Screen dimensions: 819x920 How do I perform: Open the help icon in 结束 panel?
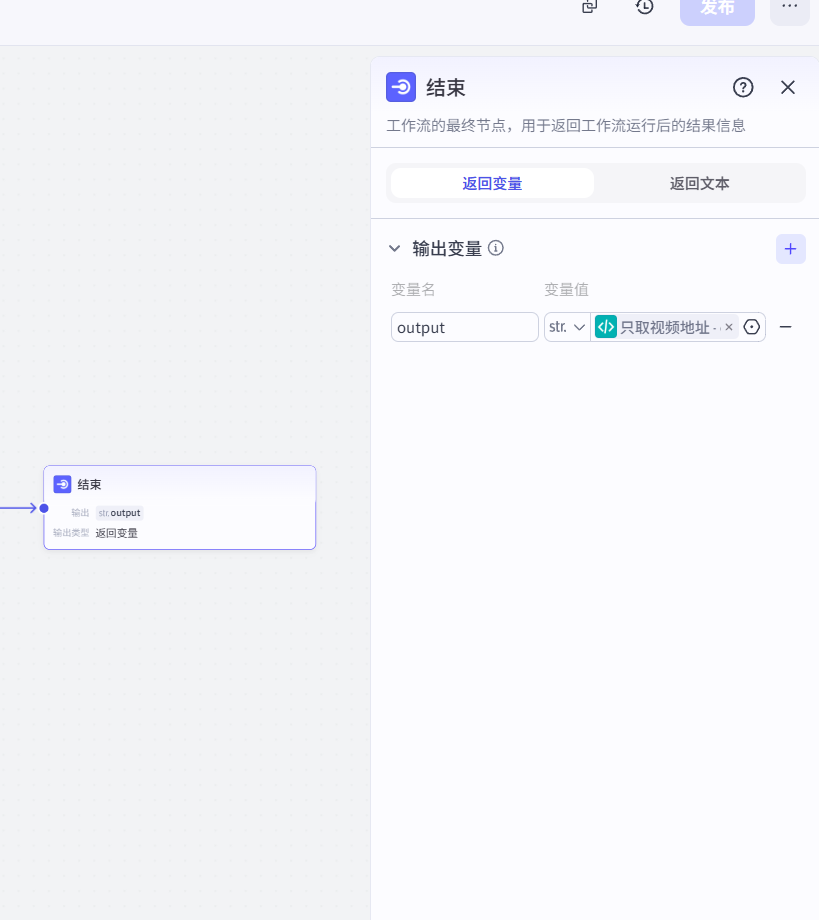pyautogui.click(x=743, y=87)
